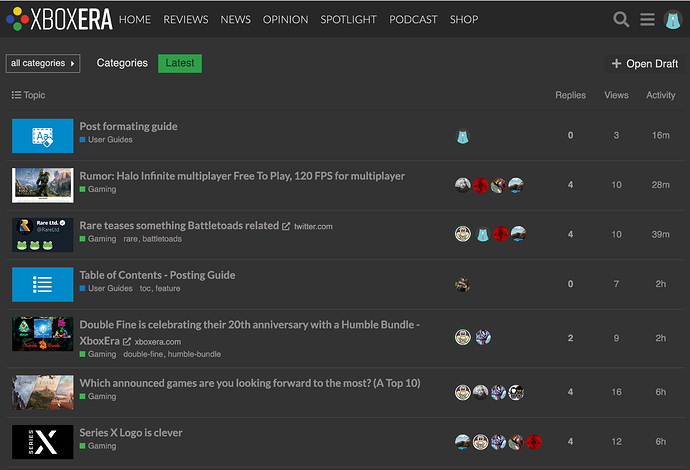Open Which announced games topic
This screenshot has width=690, height=470.
(250, 383)
